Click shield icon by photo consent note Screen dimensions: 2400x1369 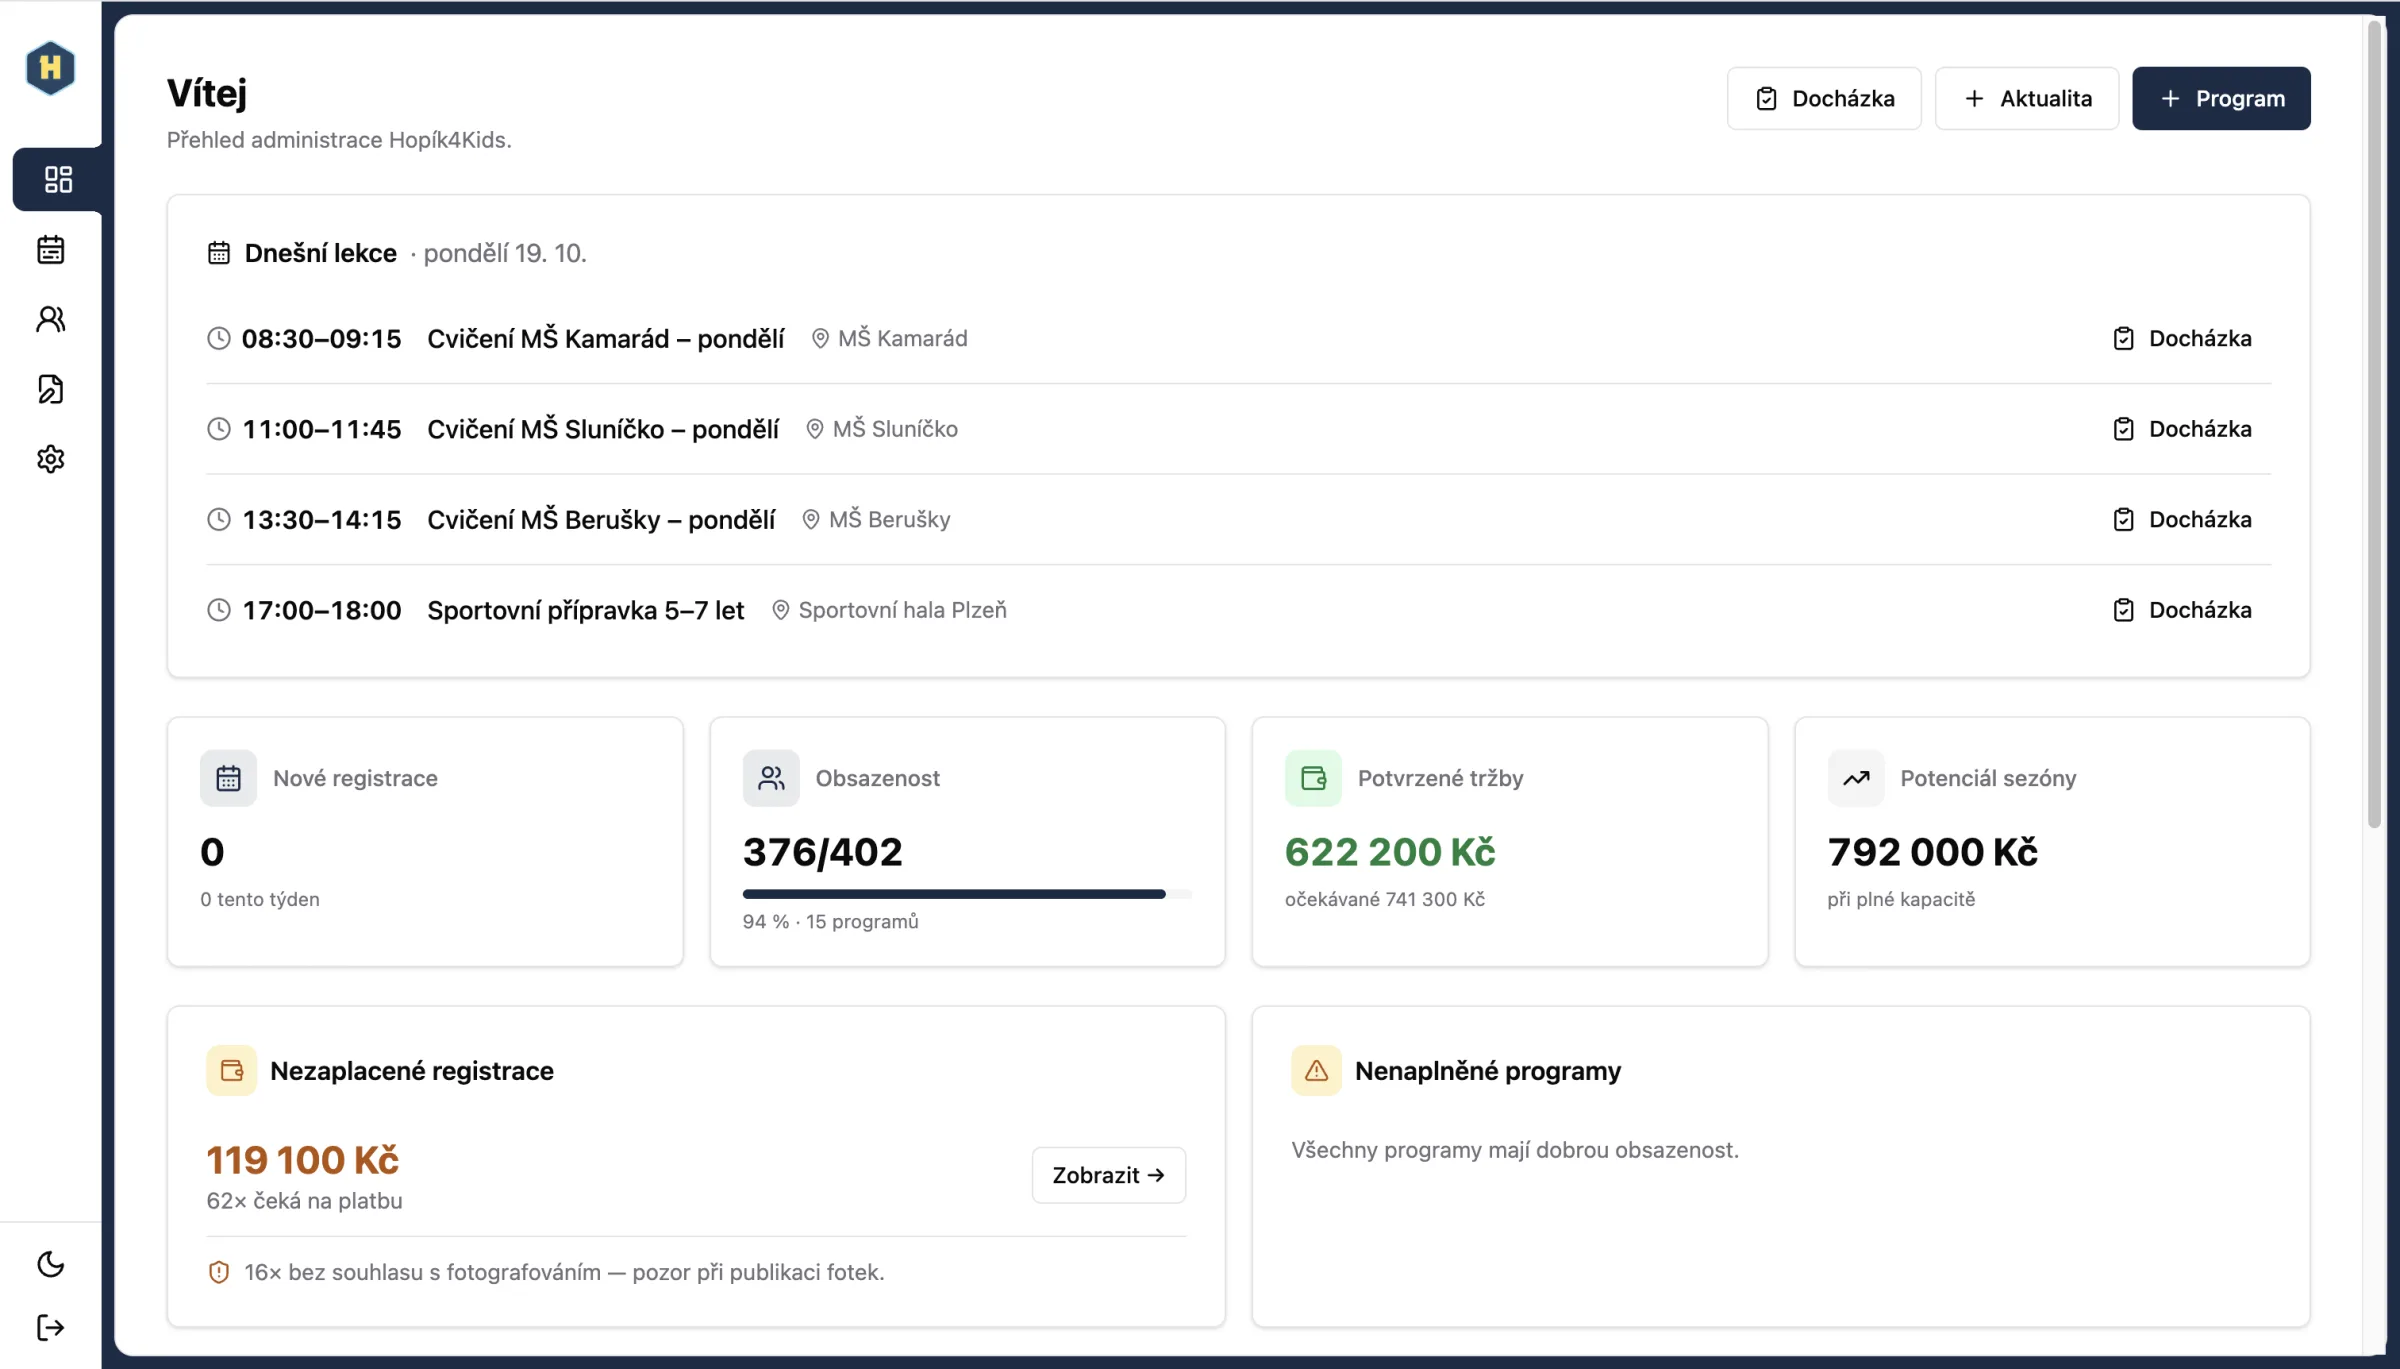click(219, 1272)
